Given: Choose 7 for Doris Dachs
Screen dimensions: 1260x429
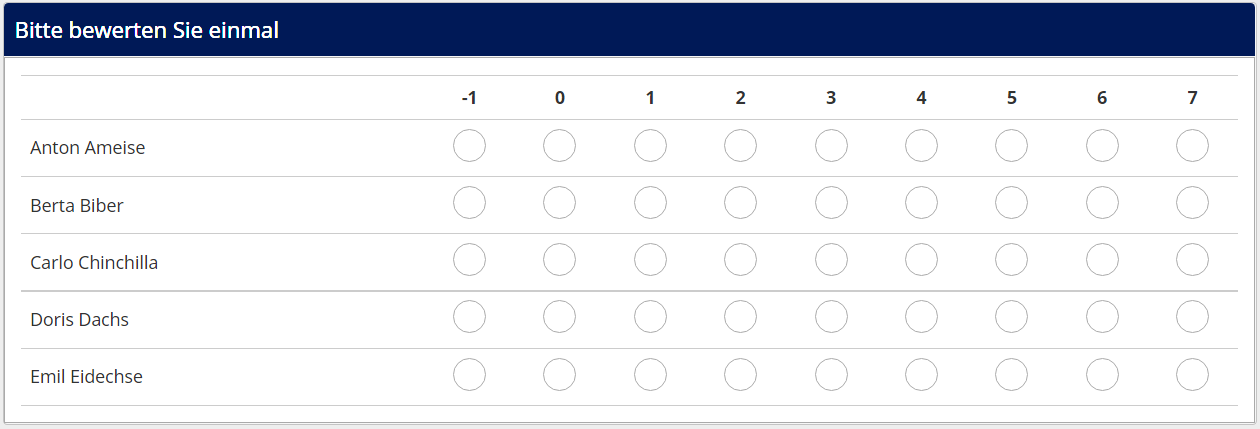Looking at the screenshot, I should (x=1192, y=317).
